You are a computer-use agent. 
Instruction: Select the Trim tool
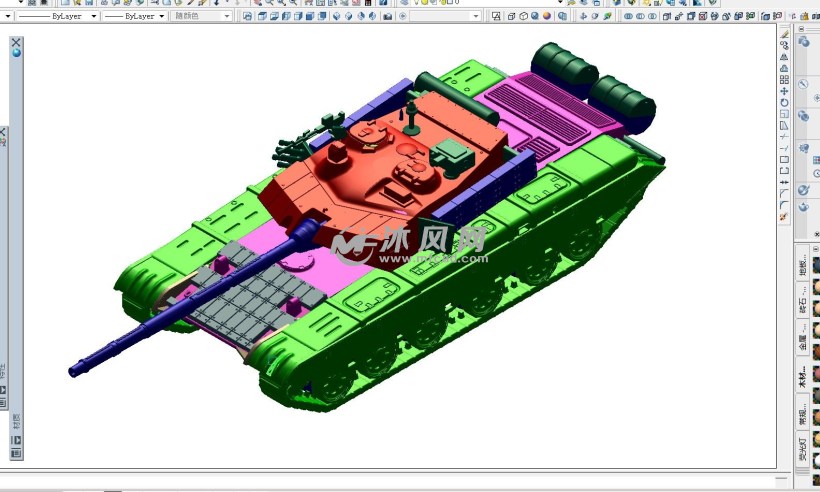coord(784,136)
